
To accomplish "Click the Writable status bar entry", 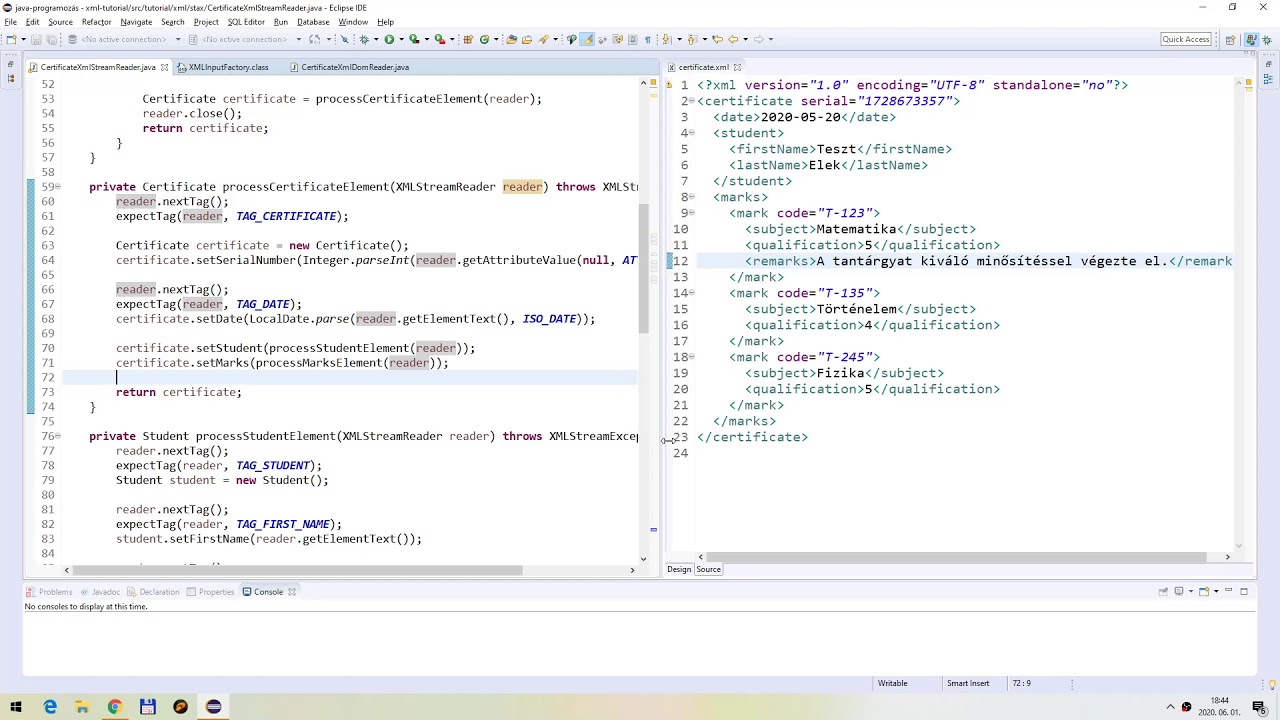I will tap(892, 683).
